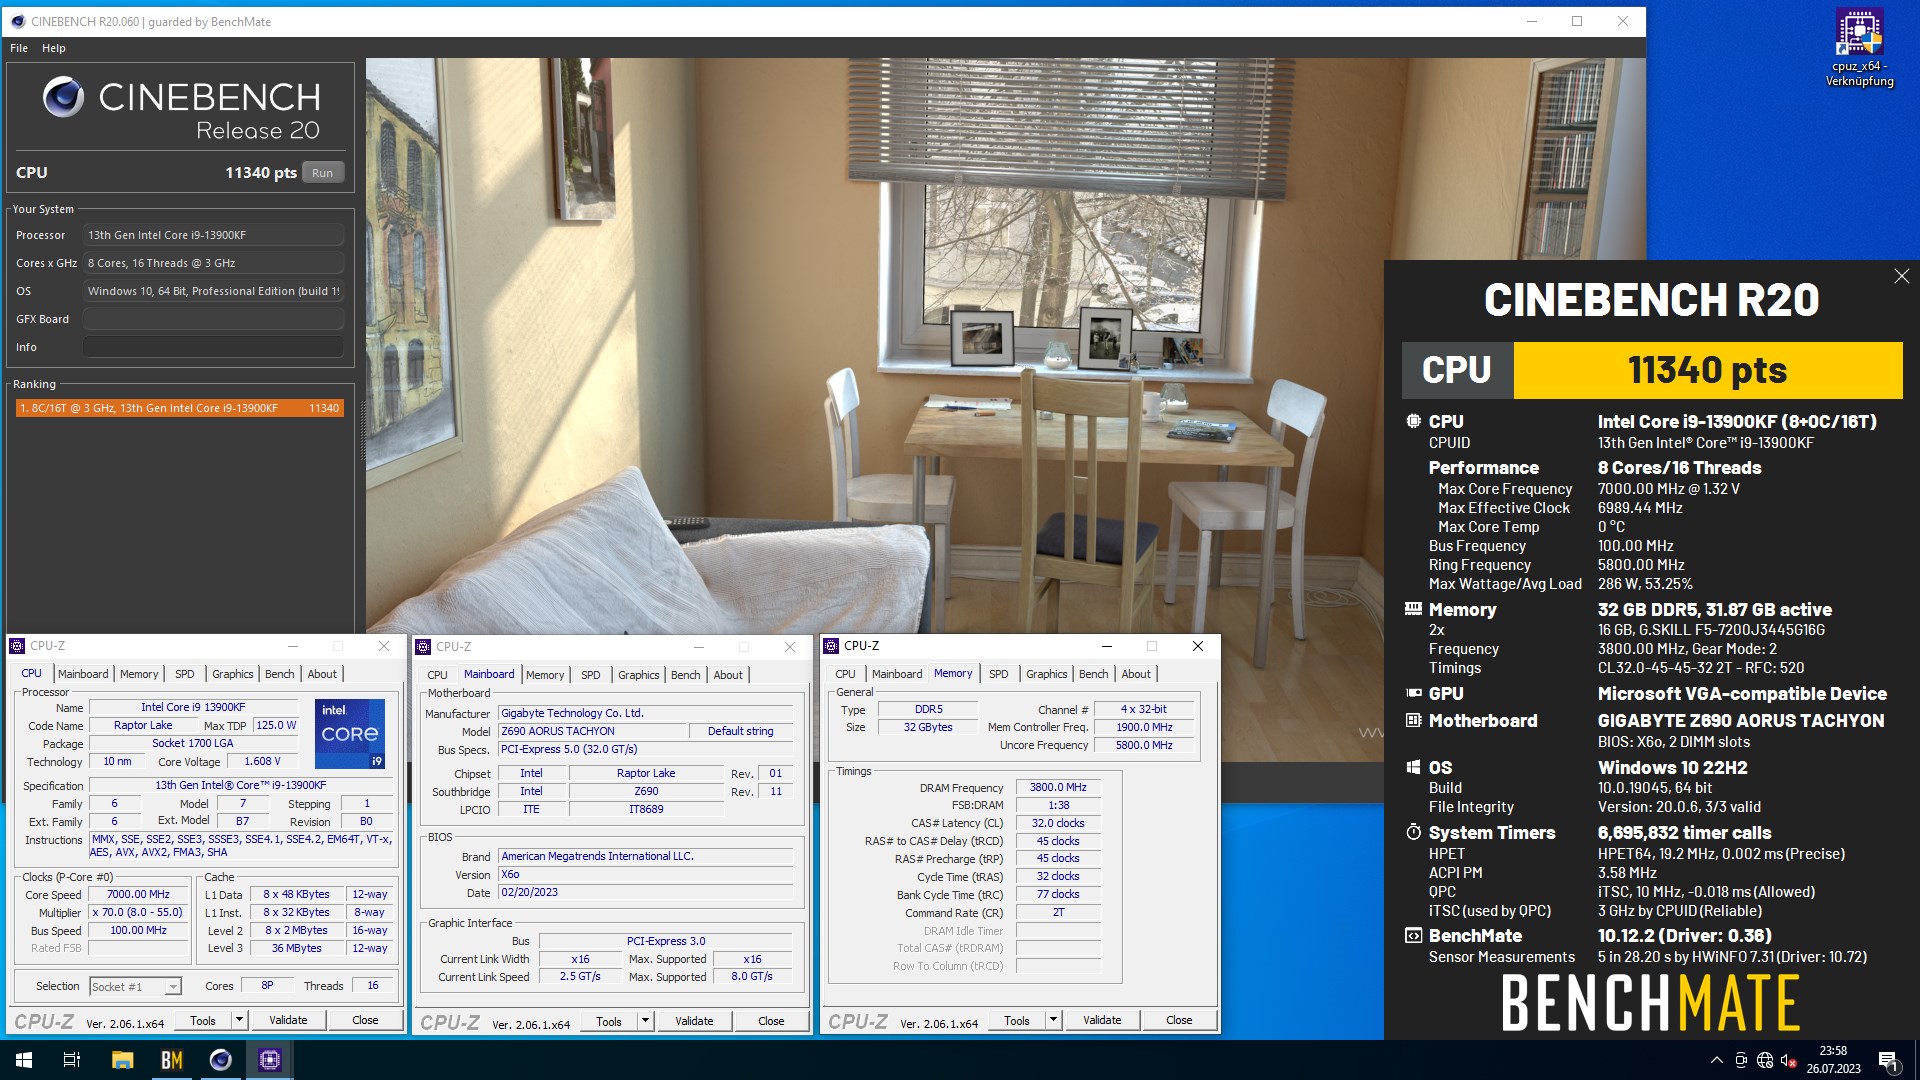
Task: Click the CPU chip icon in BenchMate panel
Action: [1413, 421]
